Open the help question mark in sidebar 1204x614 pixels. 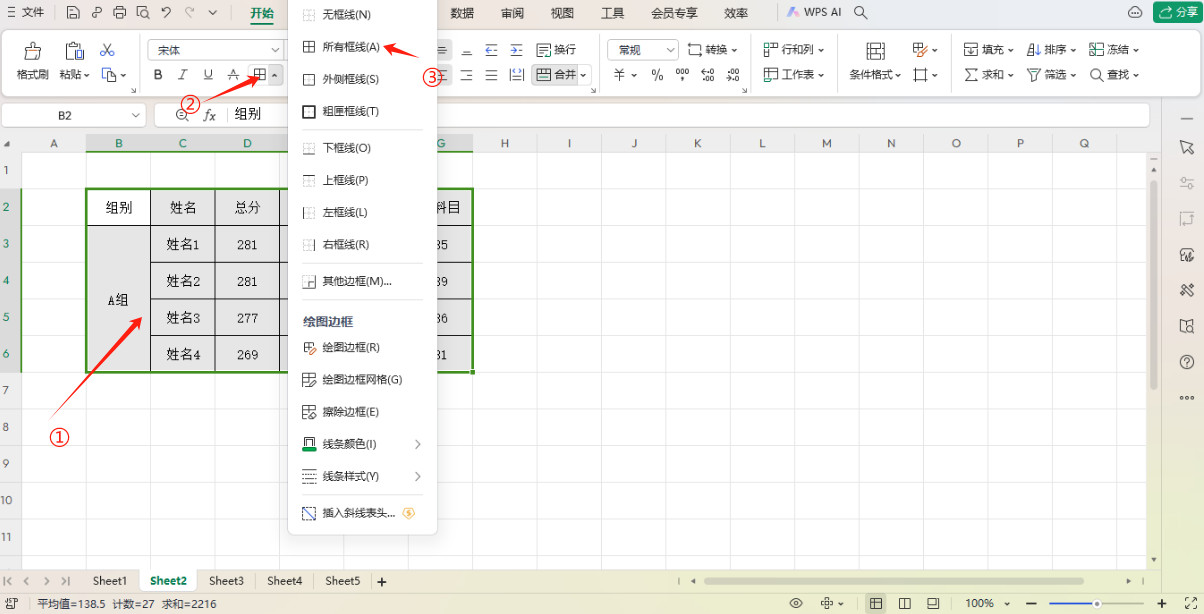pos(1187,362)
